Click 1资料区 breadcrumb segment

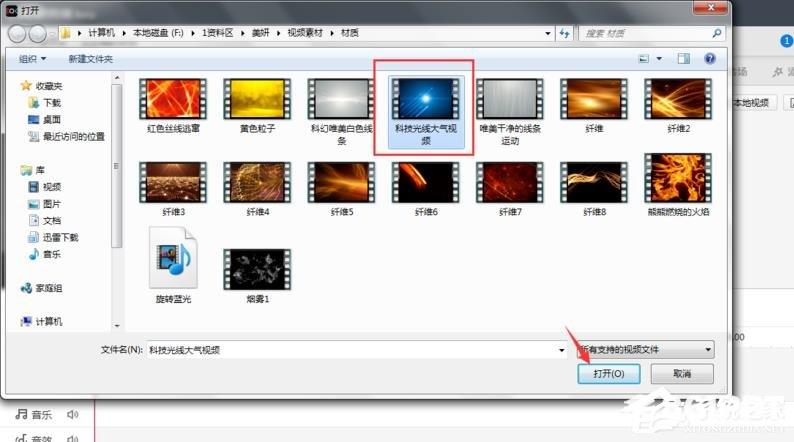pos(217,33)
